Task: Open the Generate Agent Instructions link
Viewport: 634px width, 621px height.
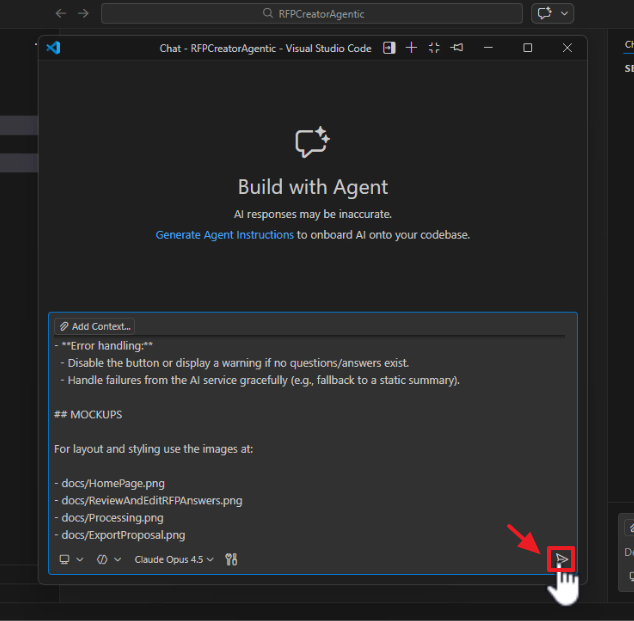Action: [x=224, y=235]
